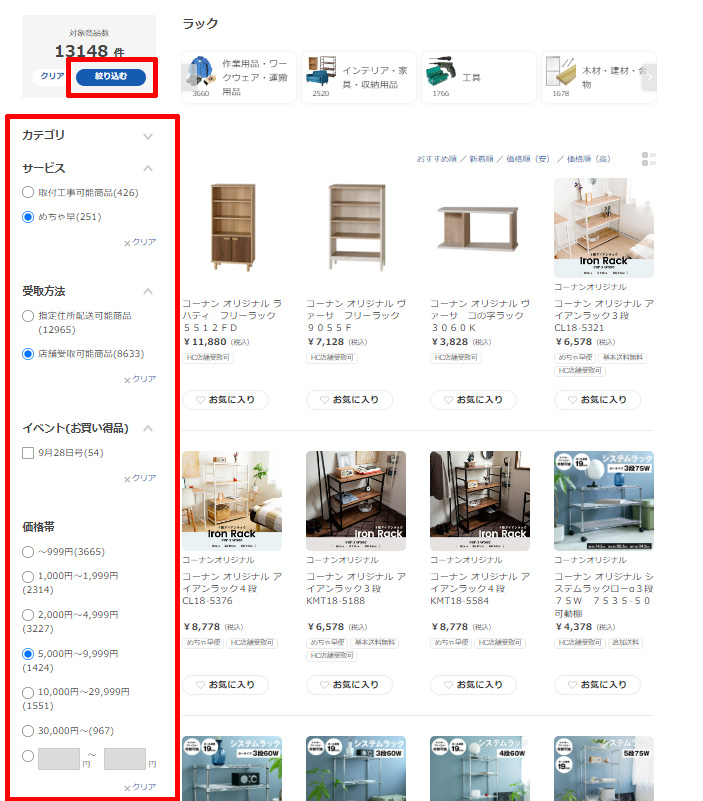Select 取付工事可能商品(426) radio option
Screen dimensions: 703x801
(x=28, y=193)
